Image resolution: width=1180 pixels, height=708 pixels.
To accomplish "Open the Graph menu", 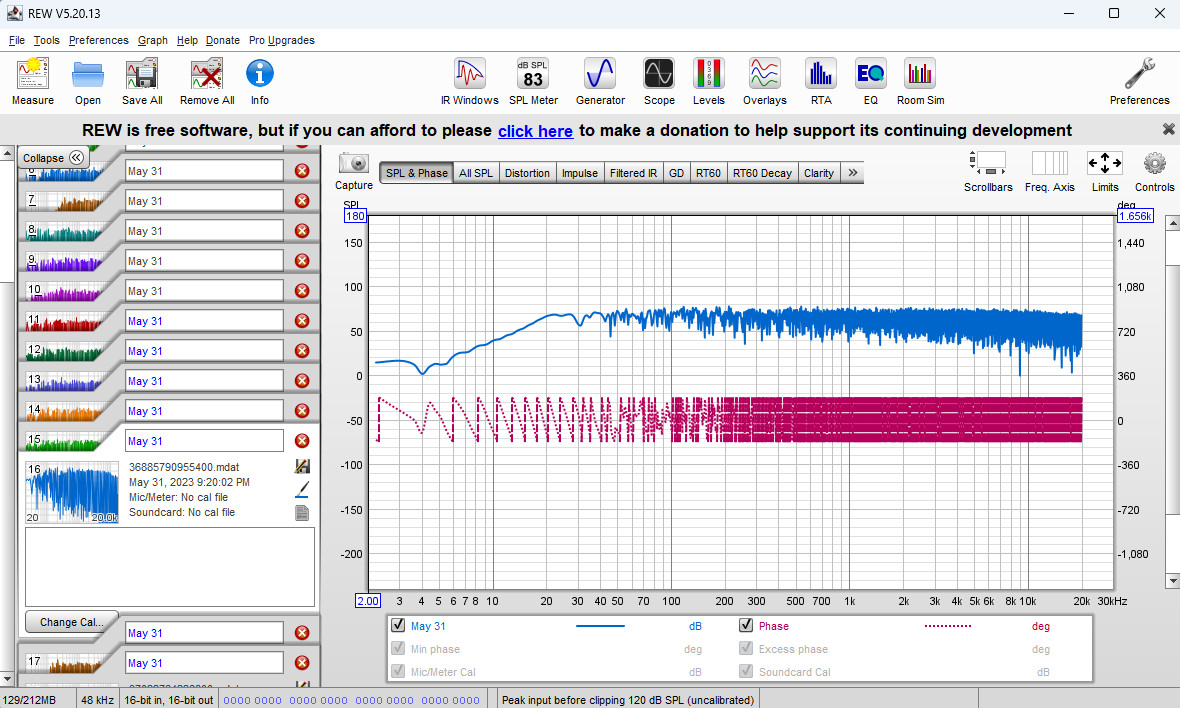I will point(153,41).
